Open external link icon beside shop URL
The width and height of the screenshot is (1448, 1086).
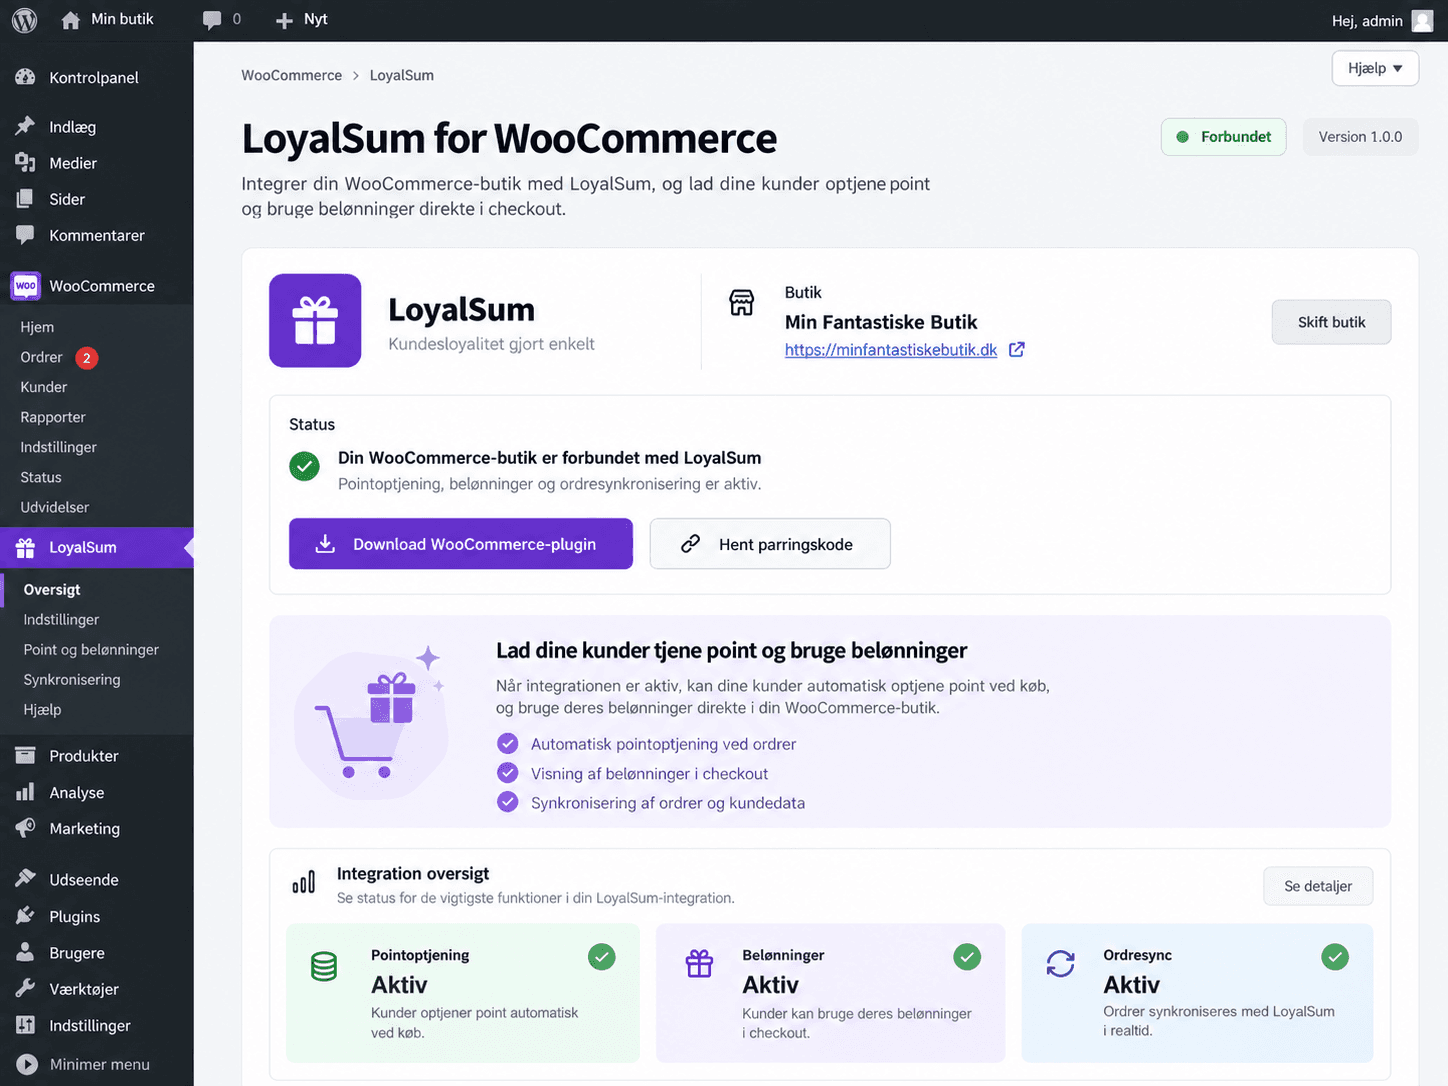(x=1016, y=349)
